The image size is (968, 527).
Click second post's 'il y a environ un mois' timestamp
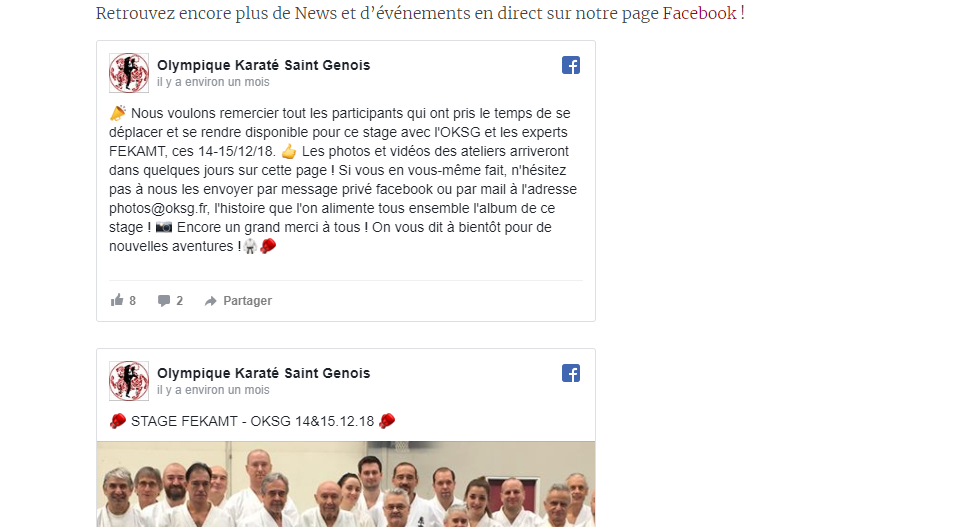point(213,390)
